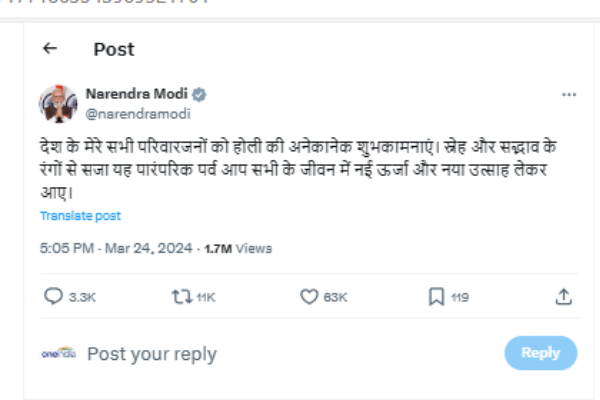Viewport: 600px width, 400px height.
Task: Open Narendra Modi's profile avatar
Action: pyautogui.click(x=58, y=103)
